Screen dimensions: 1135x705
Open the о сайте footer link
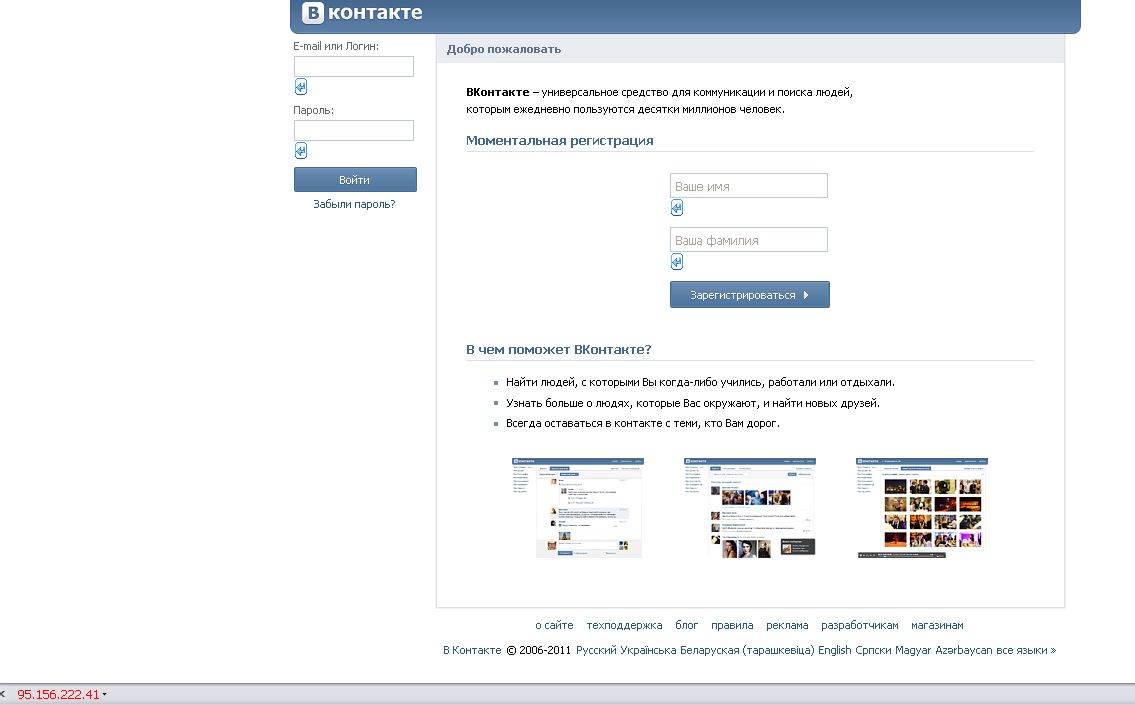554,625
